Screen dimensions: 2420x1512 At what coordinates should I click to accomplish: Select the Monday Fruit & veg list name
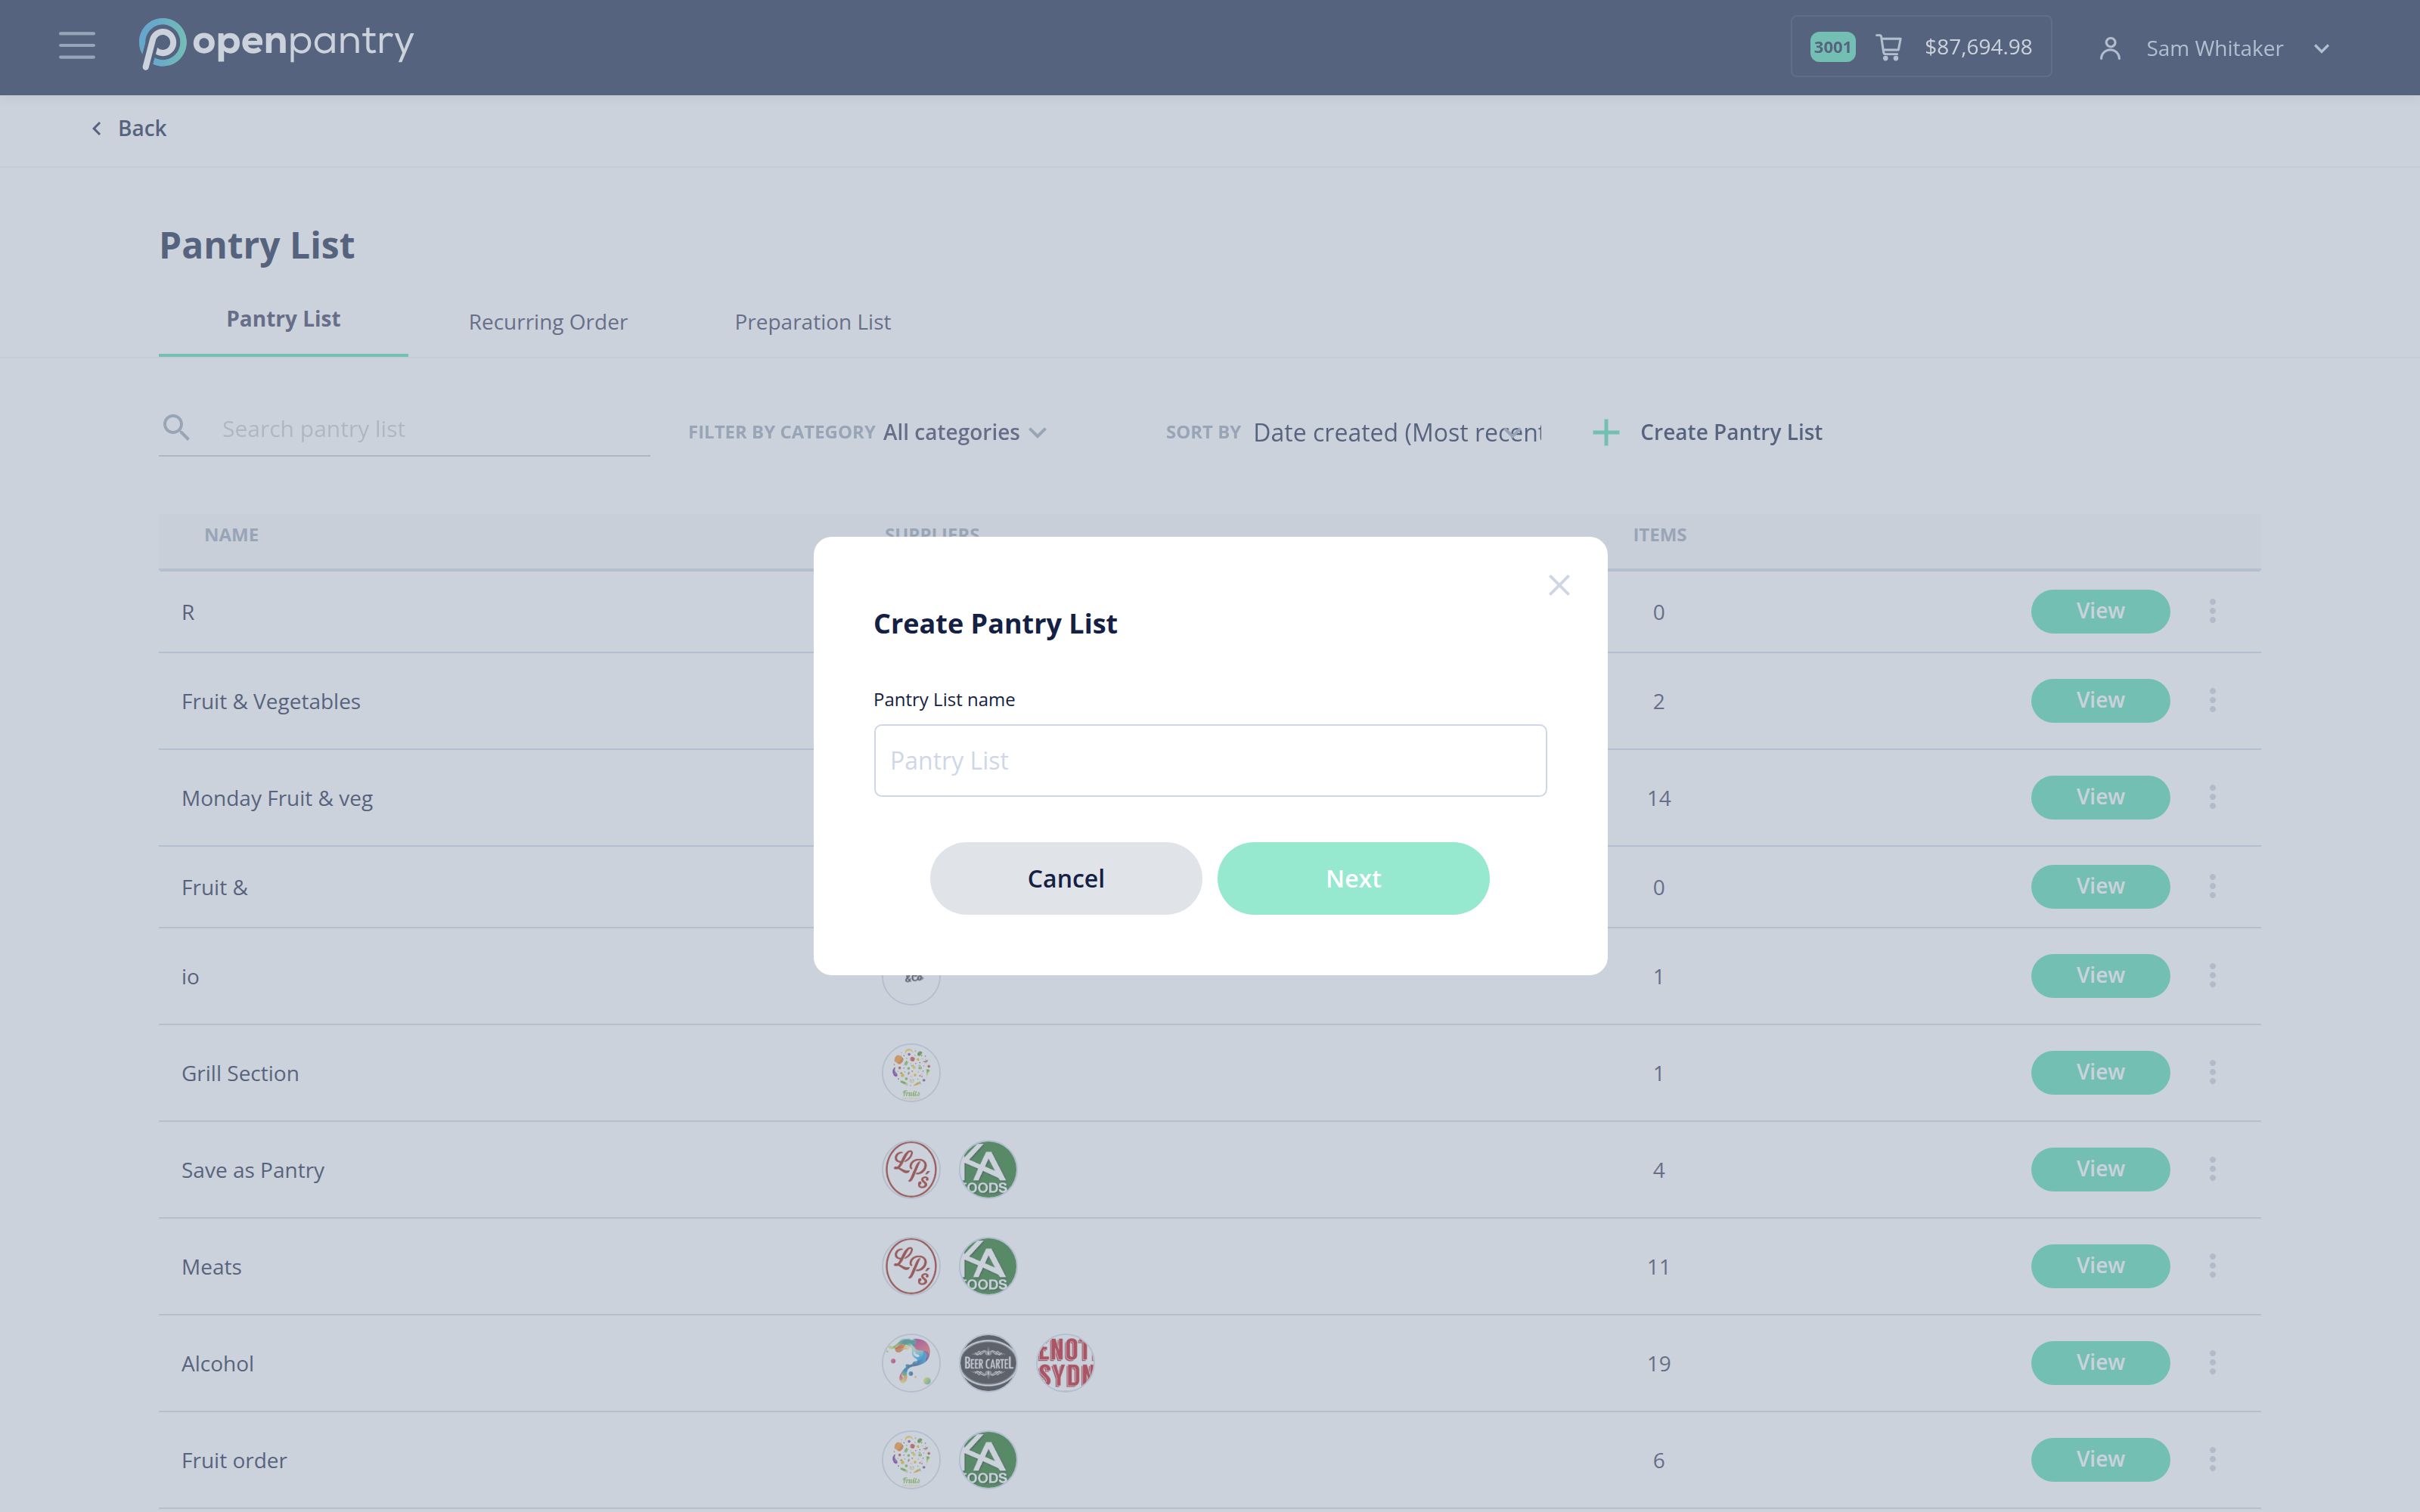tap(277, 798)
